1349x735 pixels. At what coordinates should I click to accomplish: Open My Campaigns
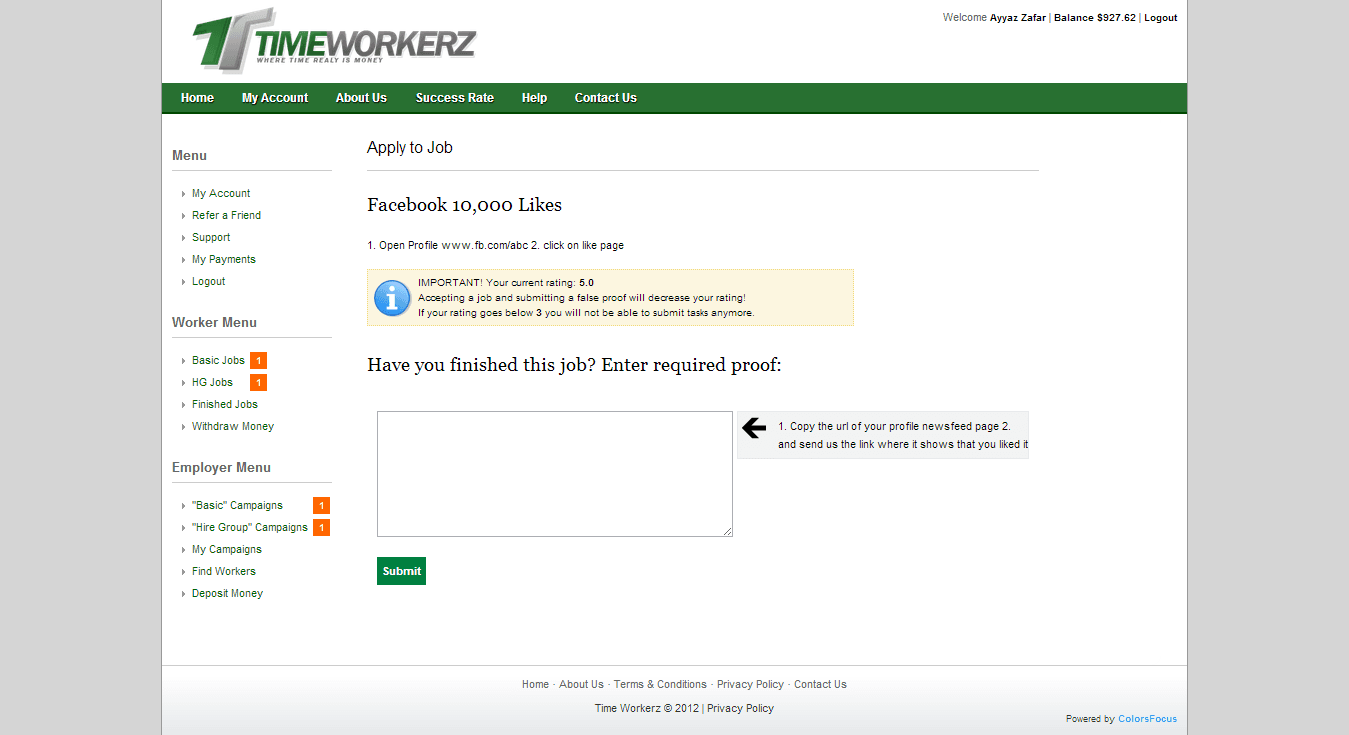pos(227,550)
